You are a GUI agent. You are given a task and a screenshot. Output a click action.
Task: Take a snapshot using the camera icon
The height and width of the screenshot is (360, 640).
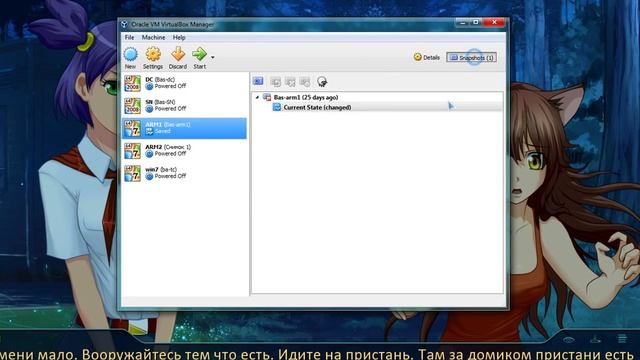pos(258,81)
